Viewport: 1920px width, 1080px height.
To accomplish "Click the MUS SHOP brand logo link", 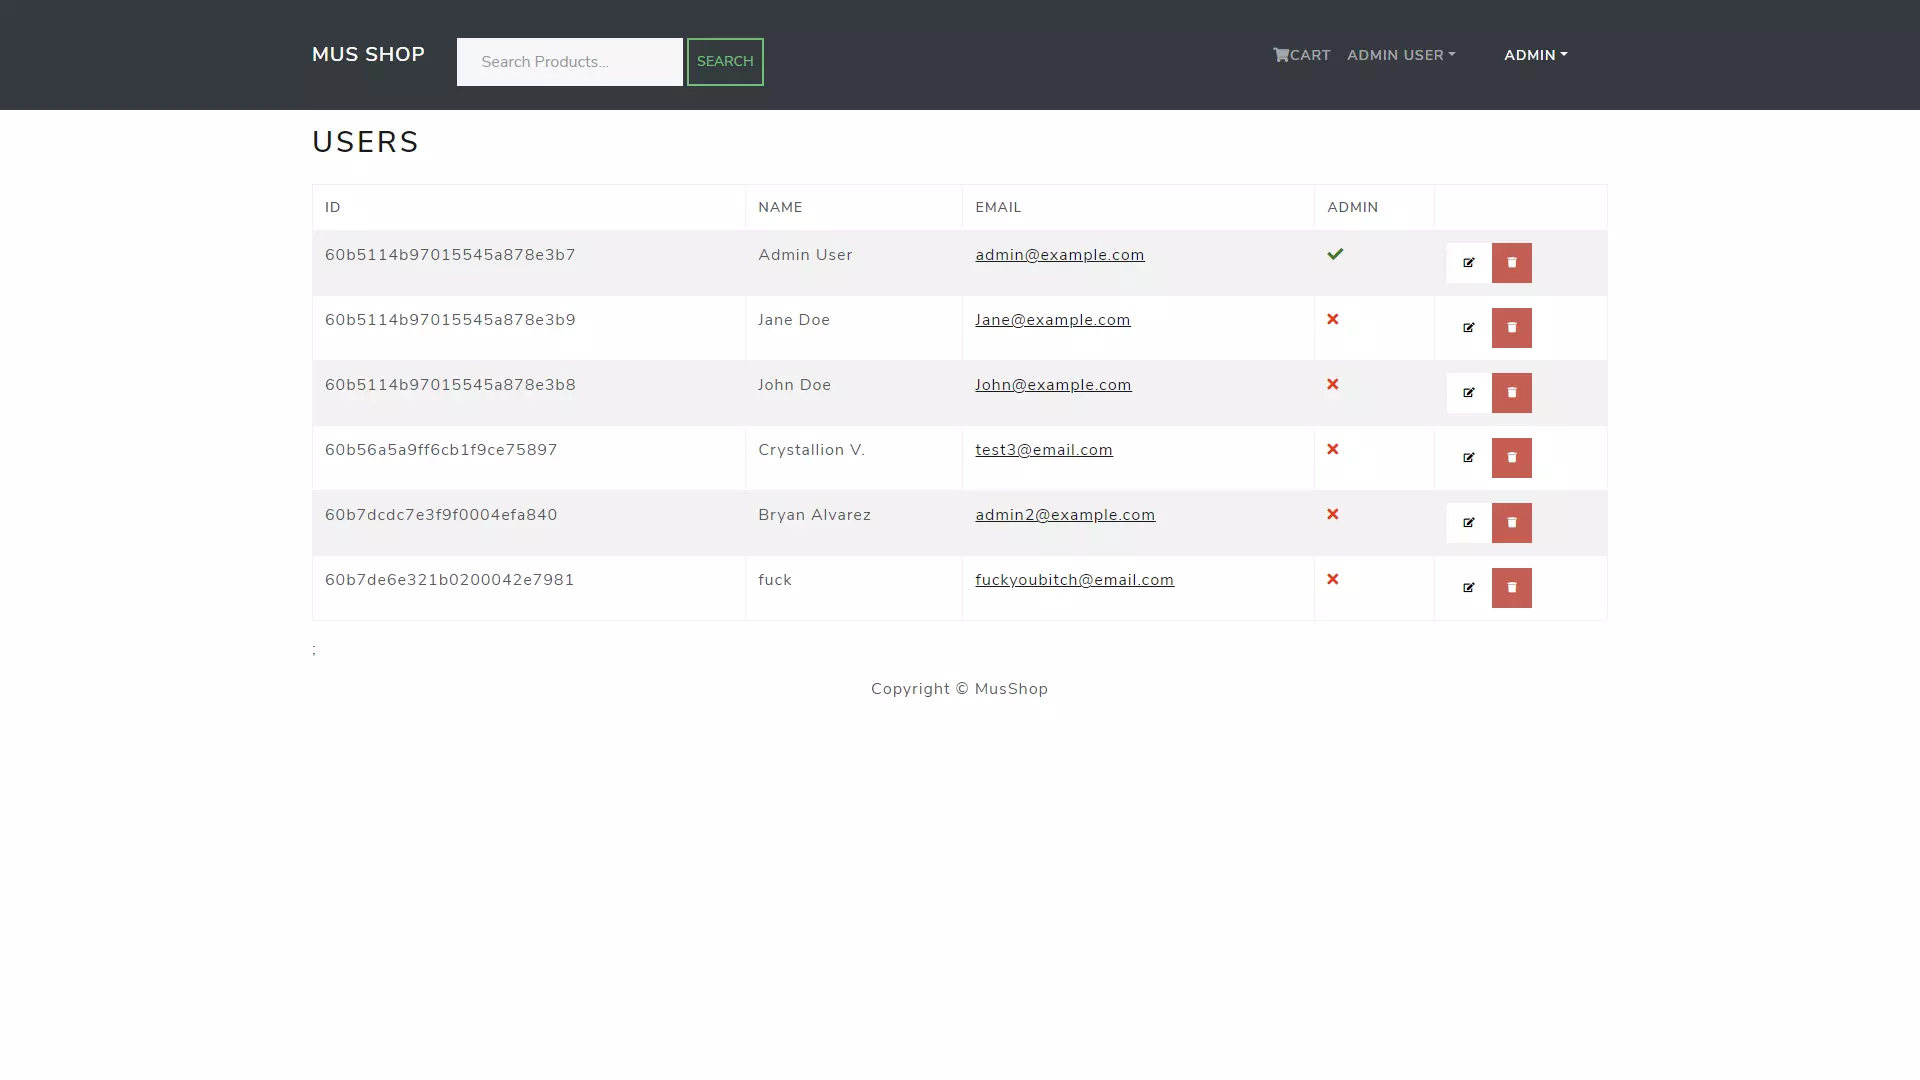I will click(367, 54).
